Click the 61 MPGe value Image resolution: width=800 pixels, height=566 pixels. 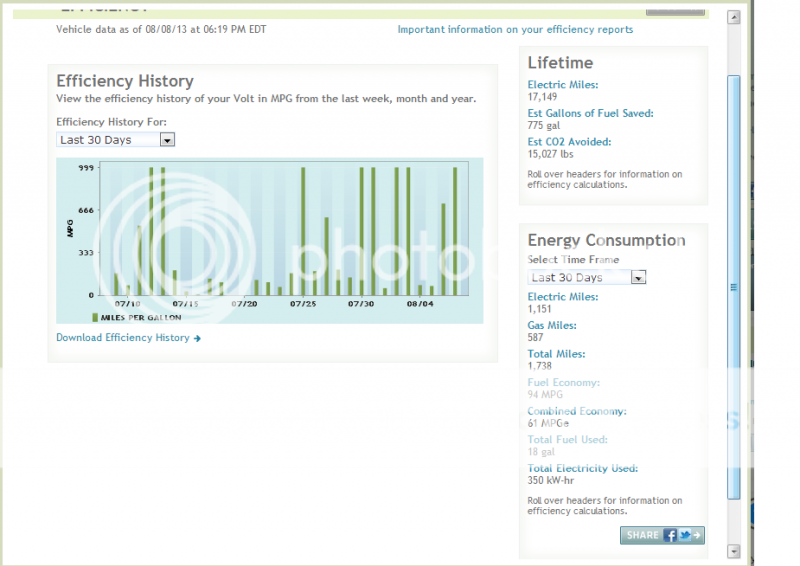pyautogui.click(x=548, y=423)
